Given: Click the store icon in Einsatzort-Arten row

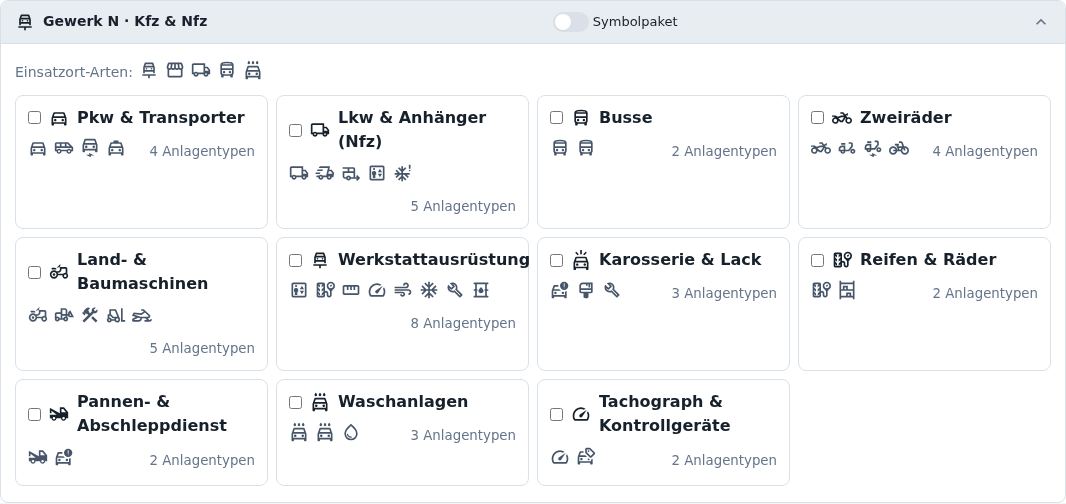Looking at the screenshot, I should coord(175,70).
